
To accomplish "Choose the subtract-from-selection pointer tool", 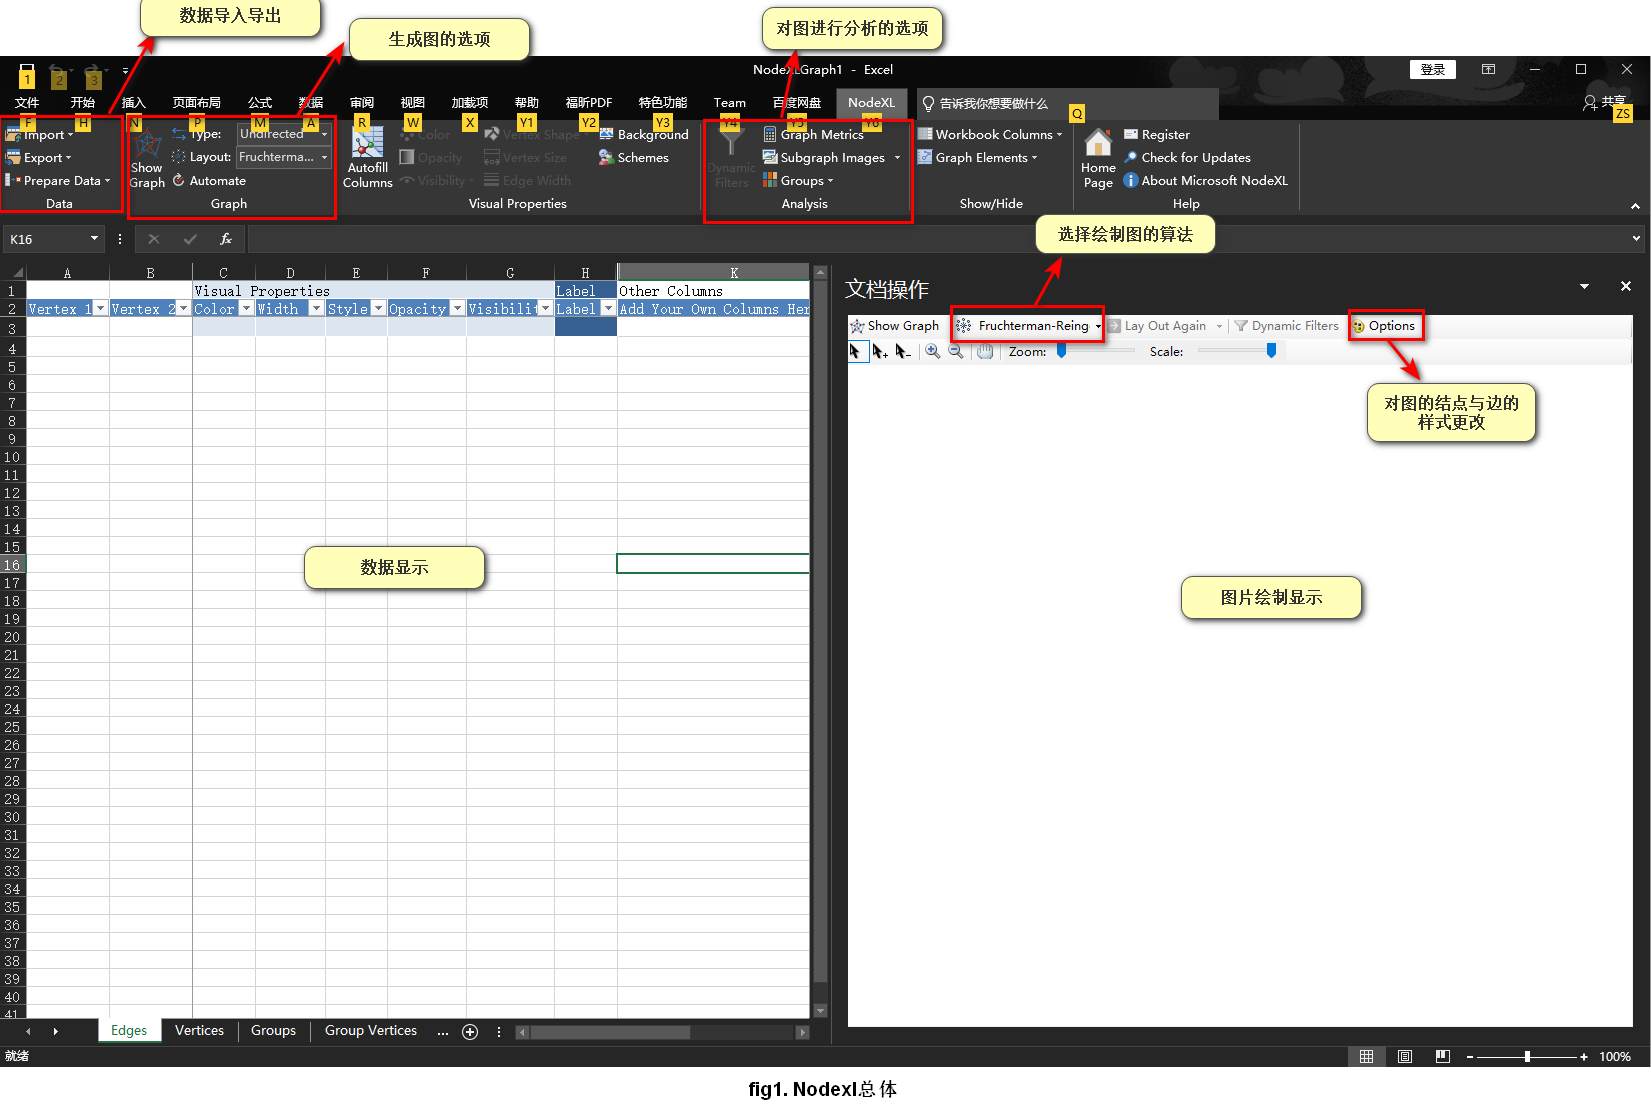I will (x=903, y=352).
